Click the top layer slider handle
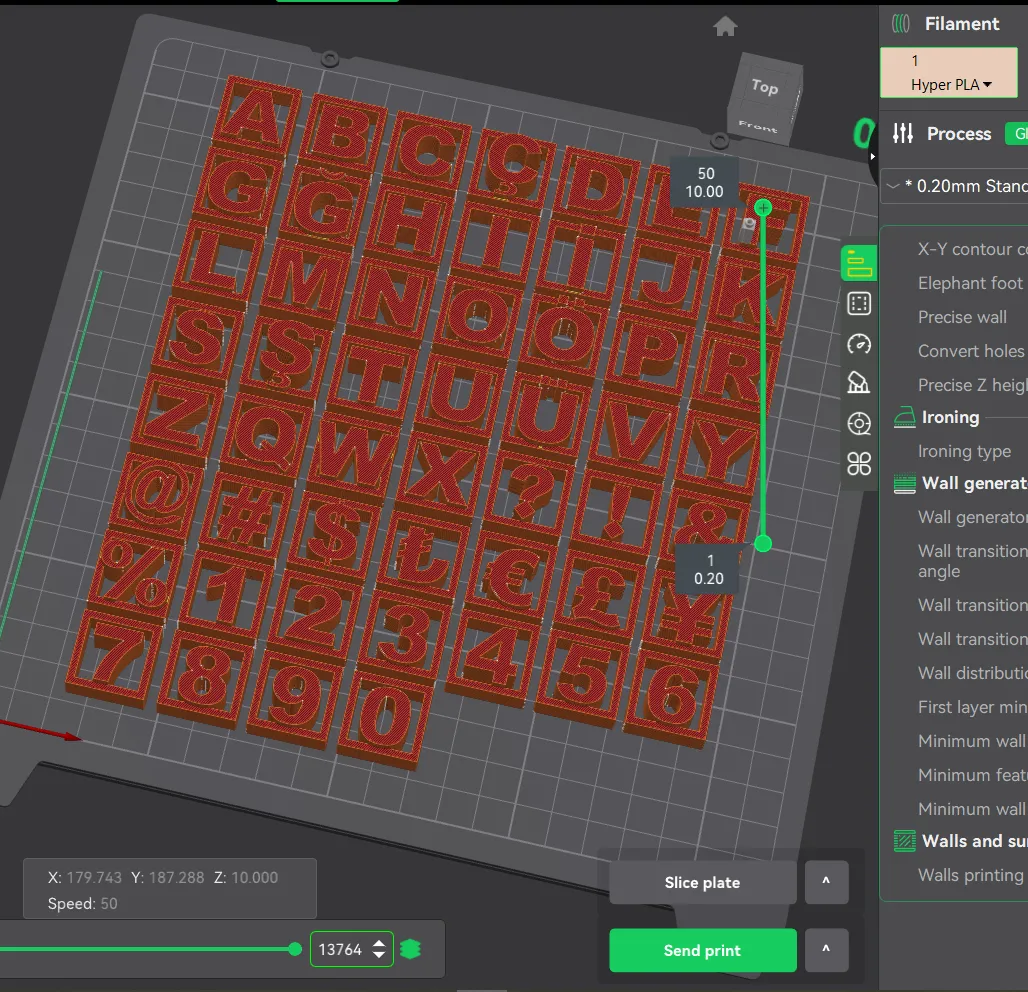Viewport: 1028px width, 992px height. pos(763,208)
